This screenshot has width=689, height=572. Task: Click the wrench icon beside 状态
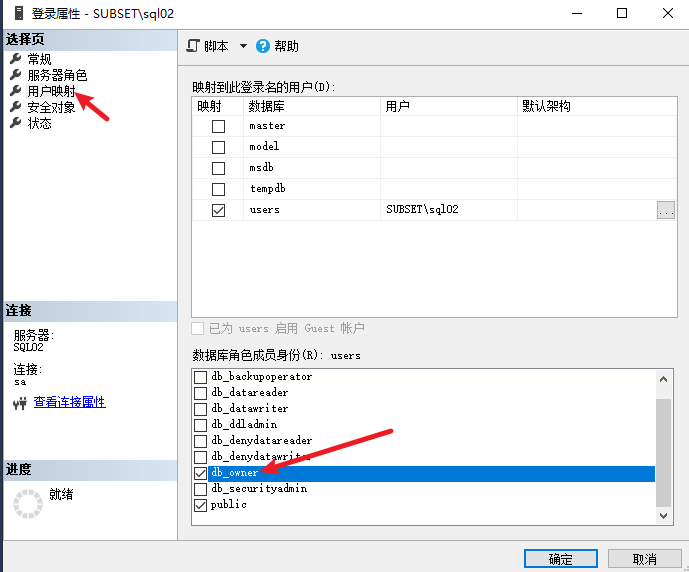(x=15, y=123)
